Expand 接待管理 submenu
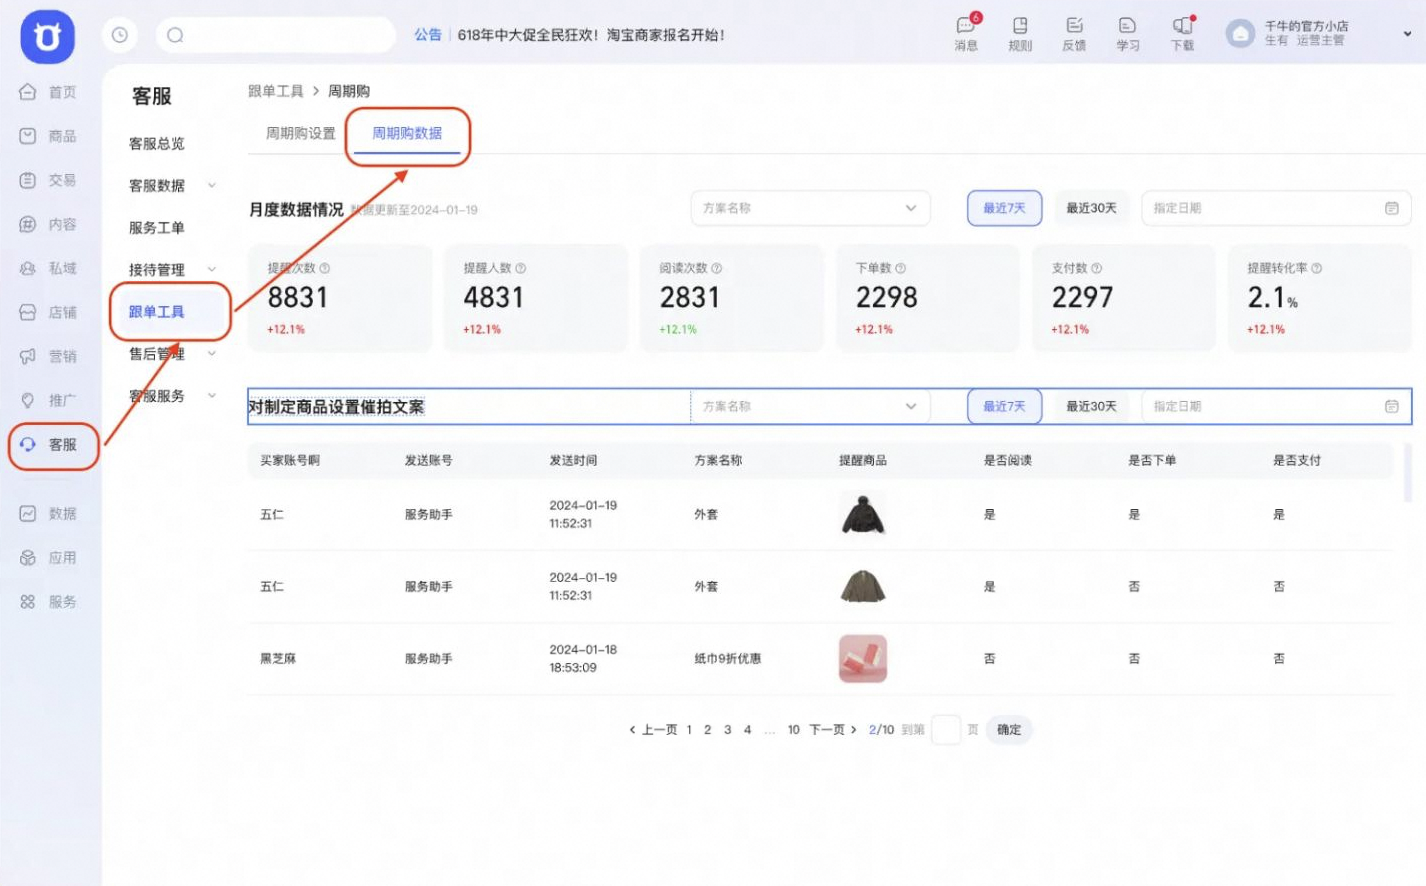Image resolution: width=1426 pixels, height=886 pixels. coord(212,269)
